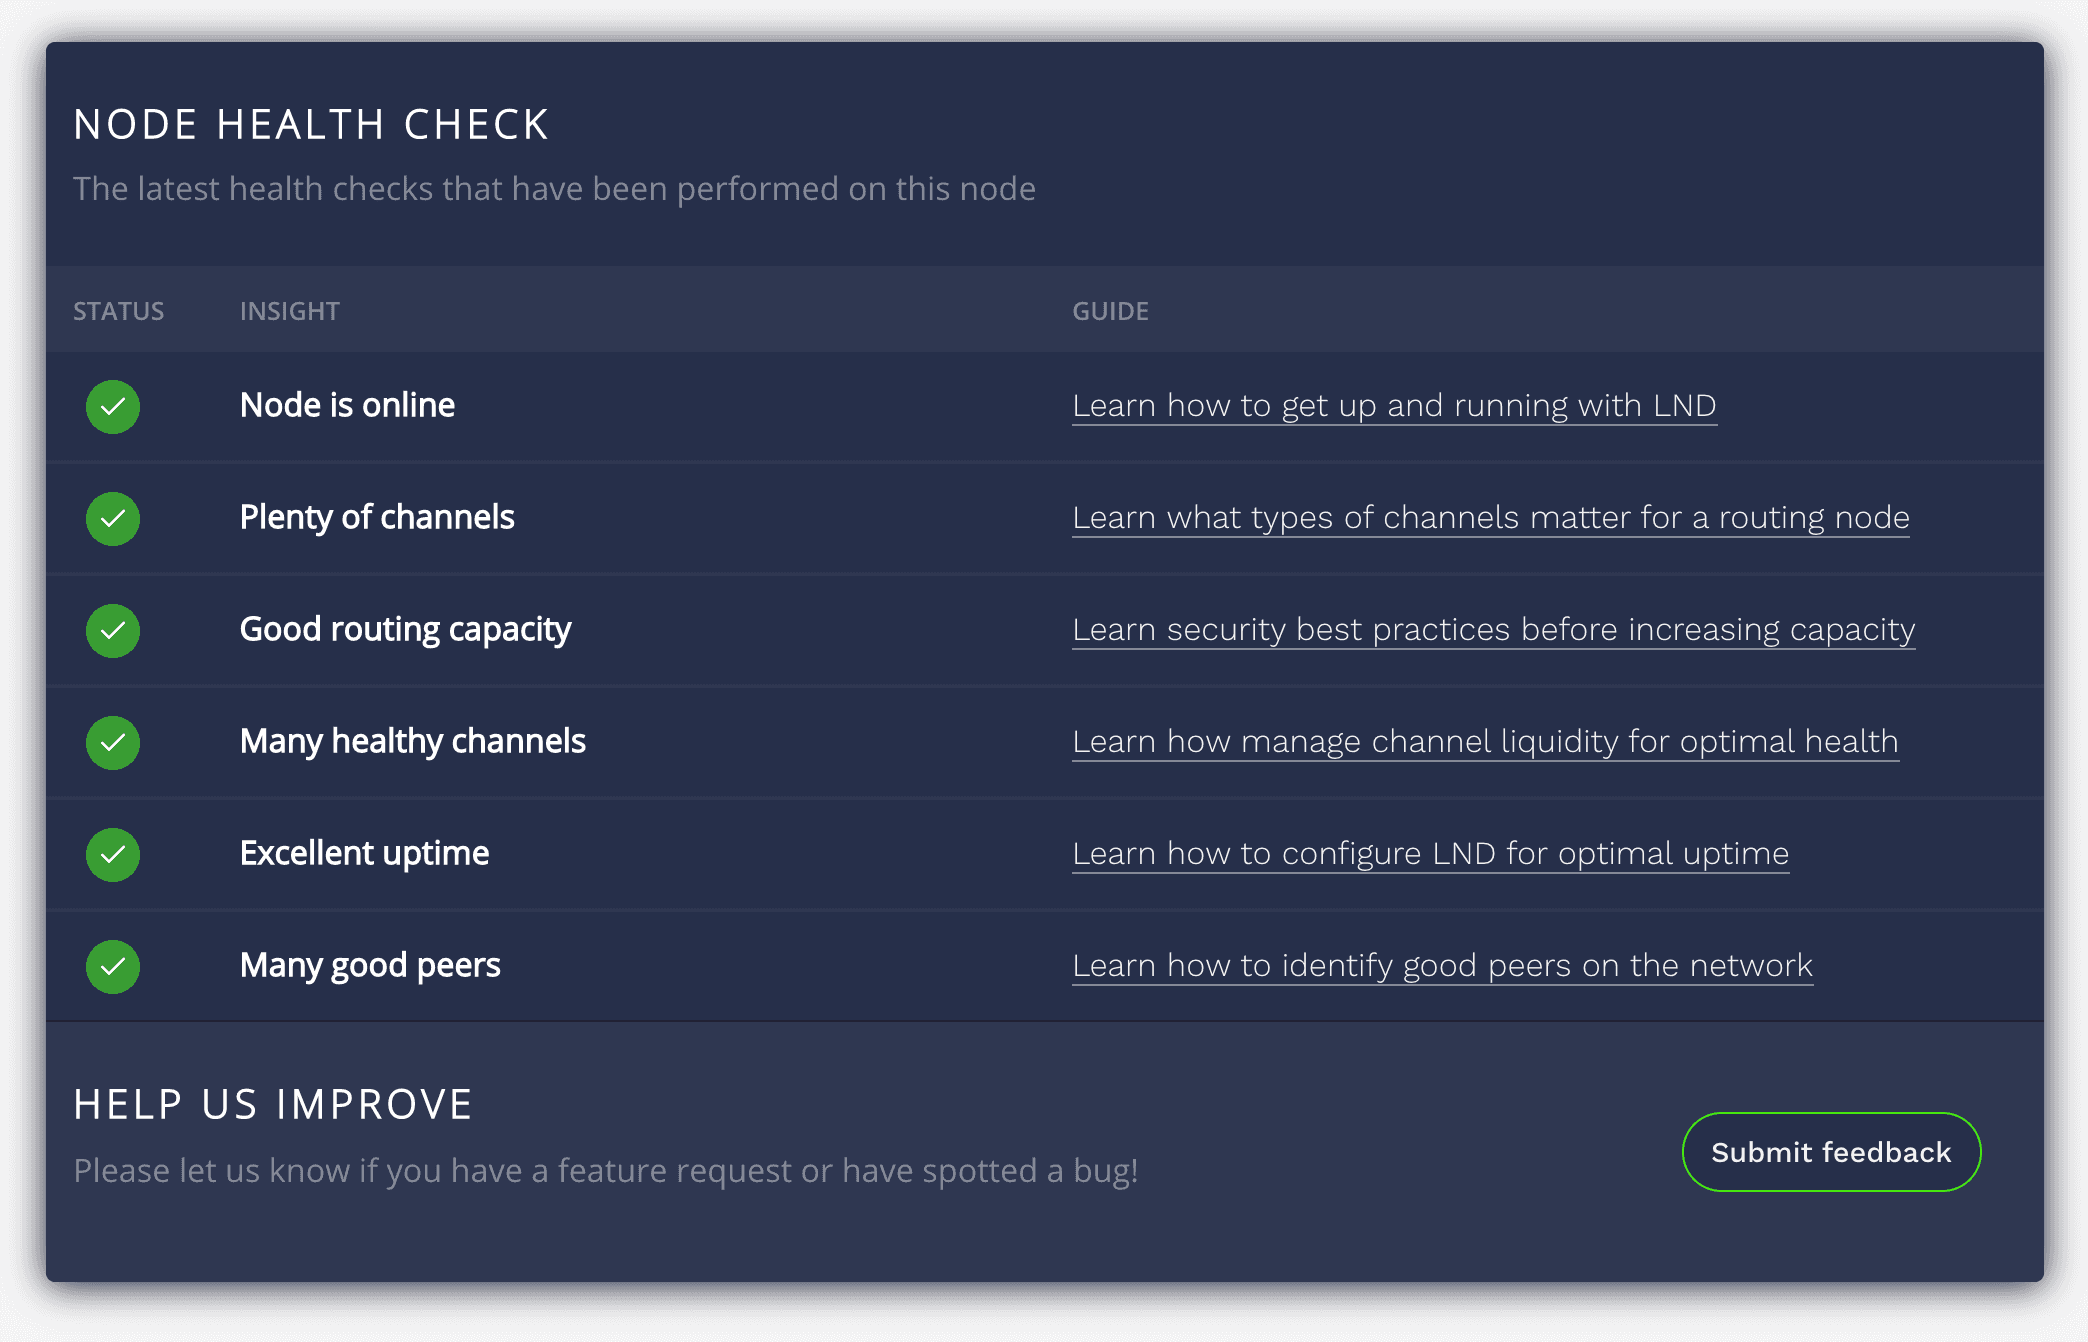Image resolution: width=2088 pixels, height=1342 pixels.
Task: Click the NODE HEALTH CHECK heading
Action: (311, 123)
